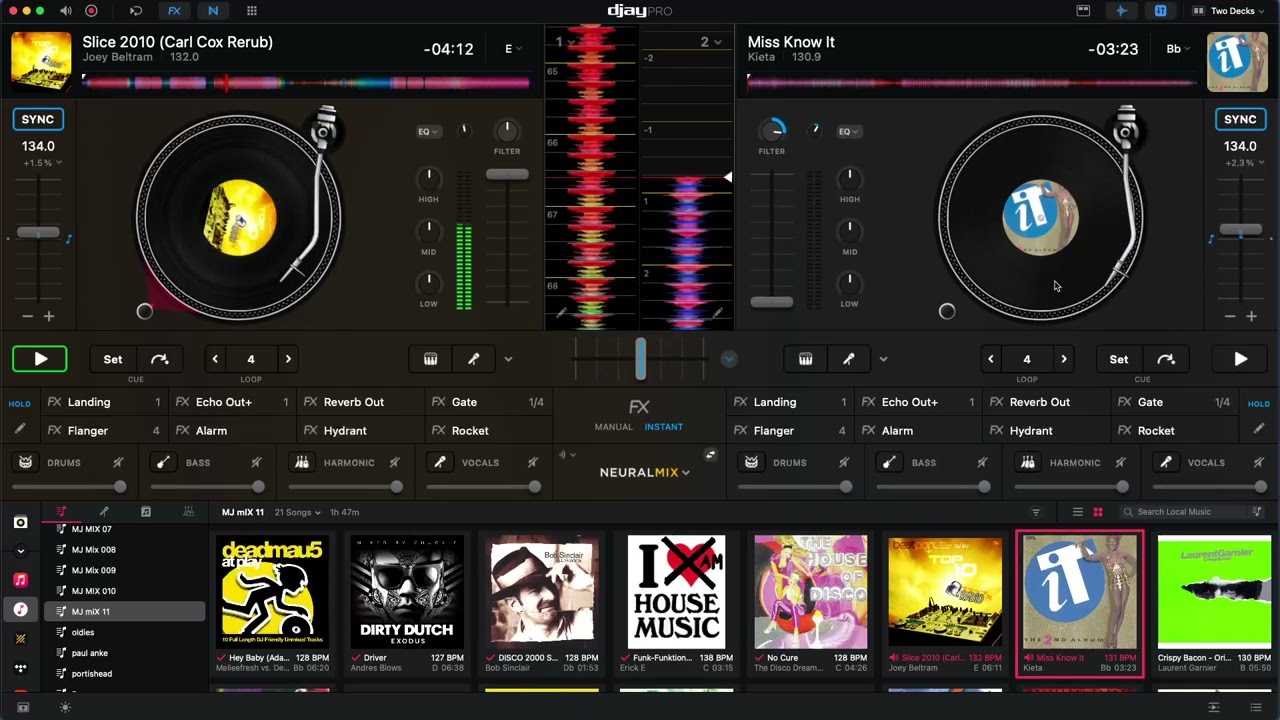This screenshot has height=720, width=1280.
Task: Toggle the Automix icon in the top toolbar
Action: (x=136, y=11)
